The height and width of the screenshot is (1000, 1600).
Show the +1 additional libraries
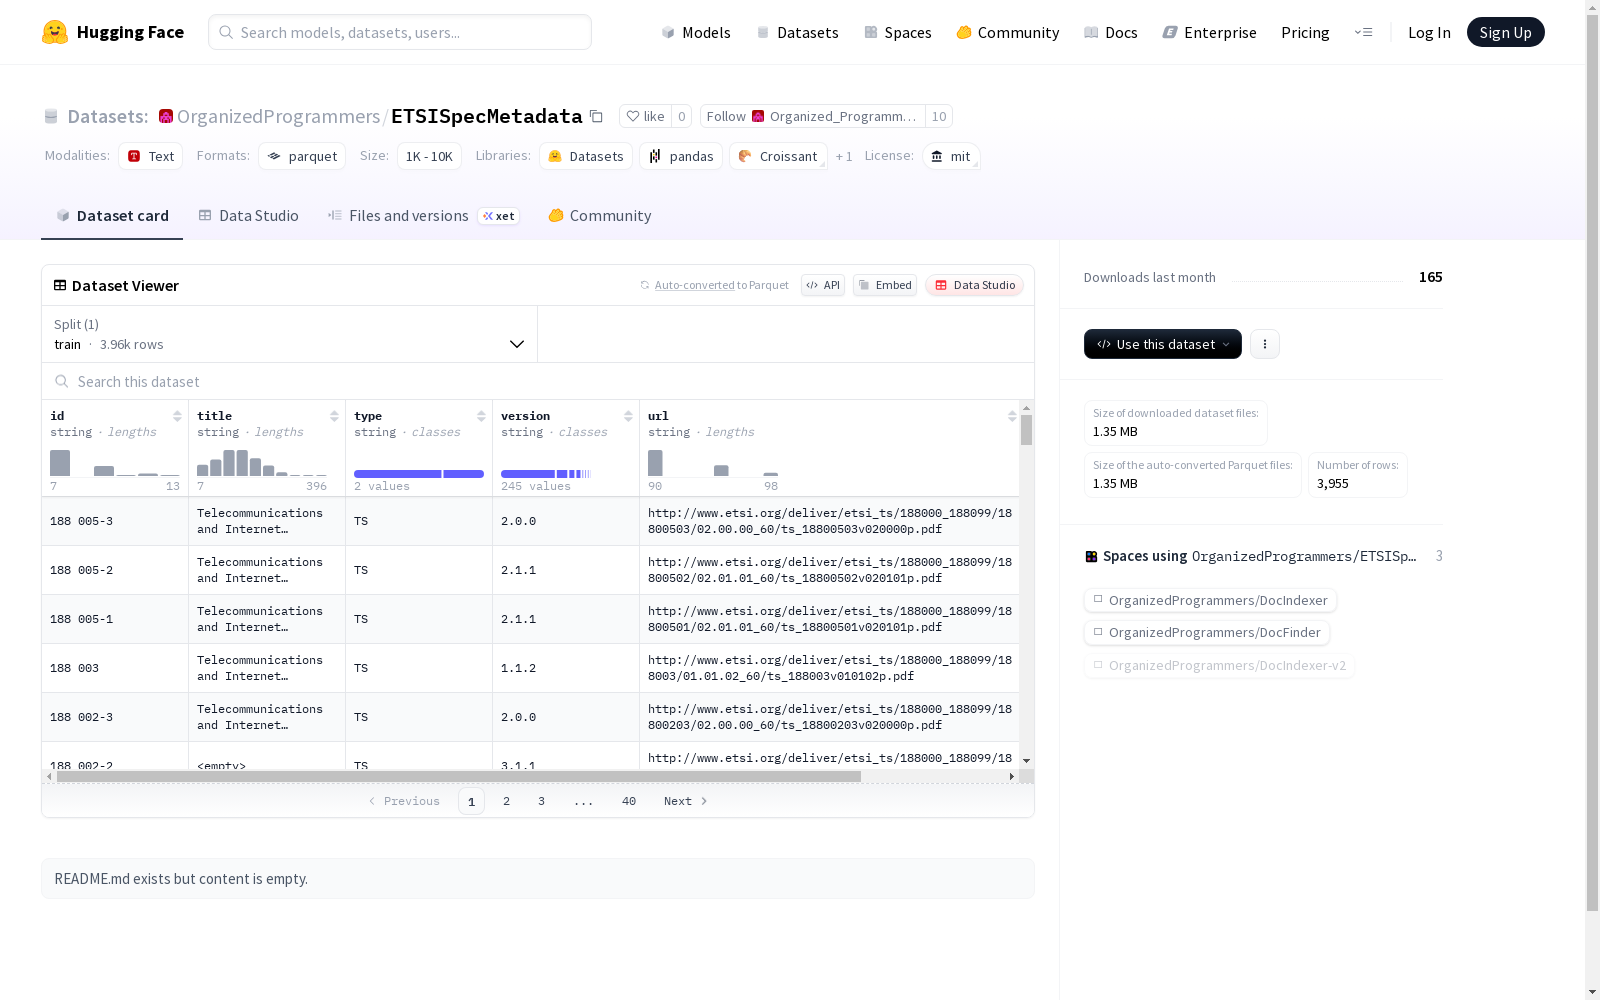coord(844,156)
